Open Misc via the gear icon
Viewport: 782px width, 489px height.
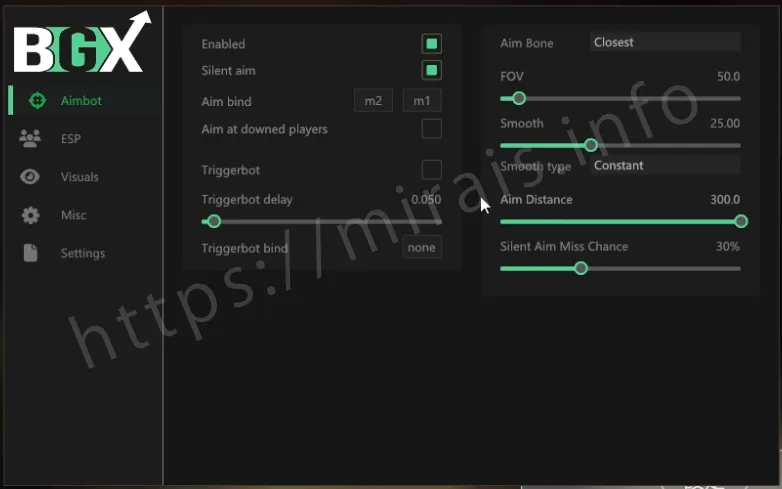(x=30, y=215)
